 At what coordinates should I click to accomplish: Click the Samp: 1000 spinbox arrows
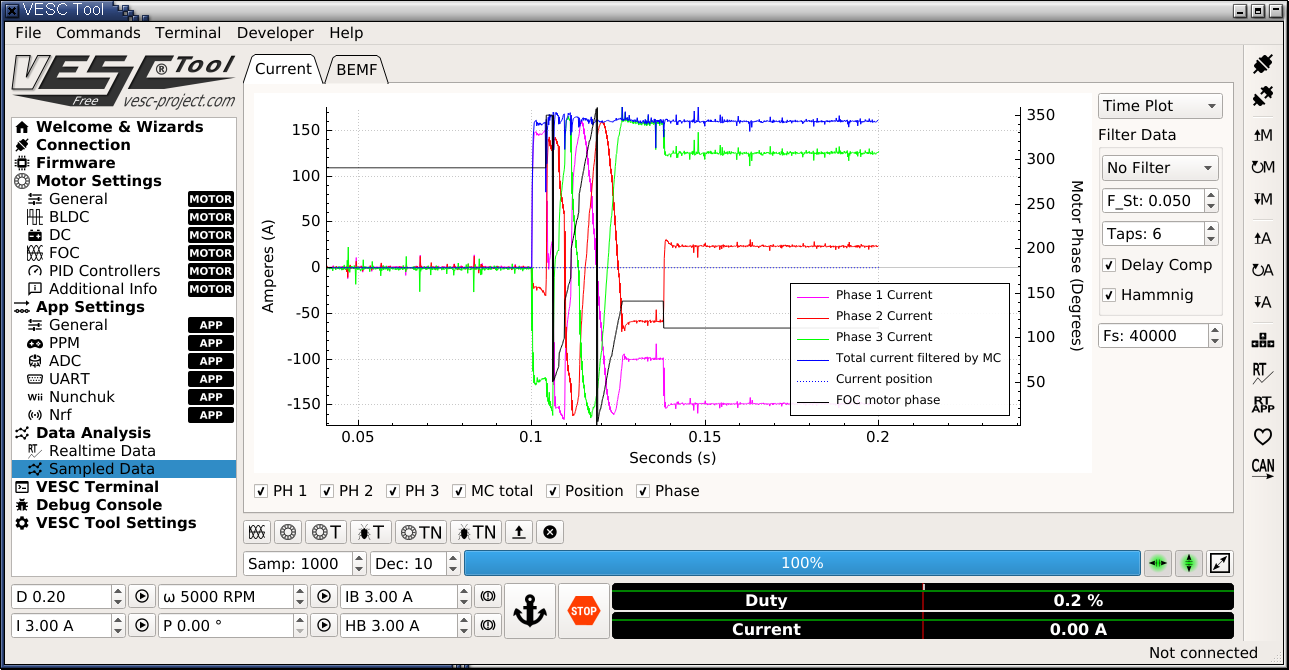click(360, 564)
